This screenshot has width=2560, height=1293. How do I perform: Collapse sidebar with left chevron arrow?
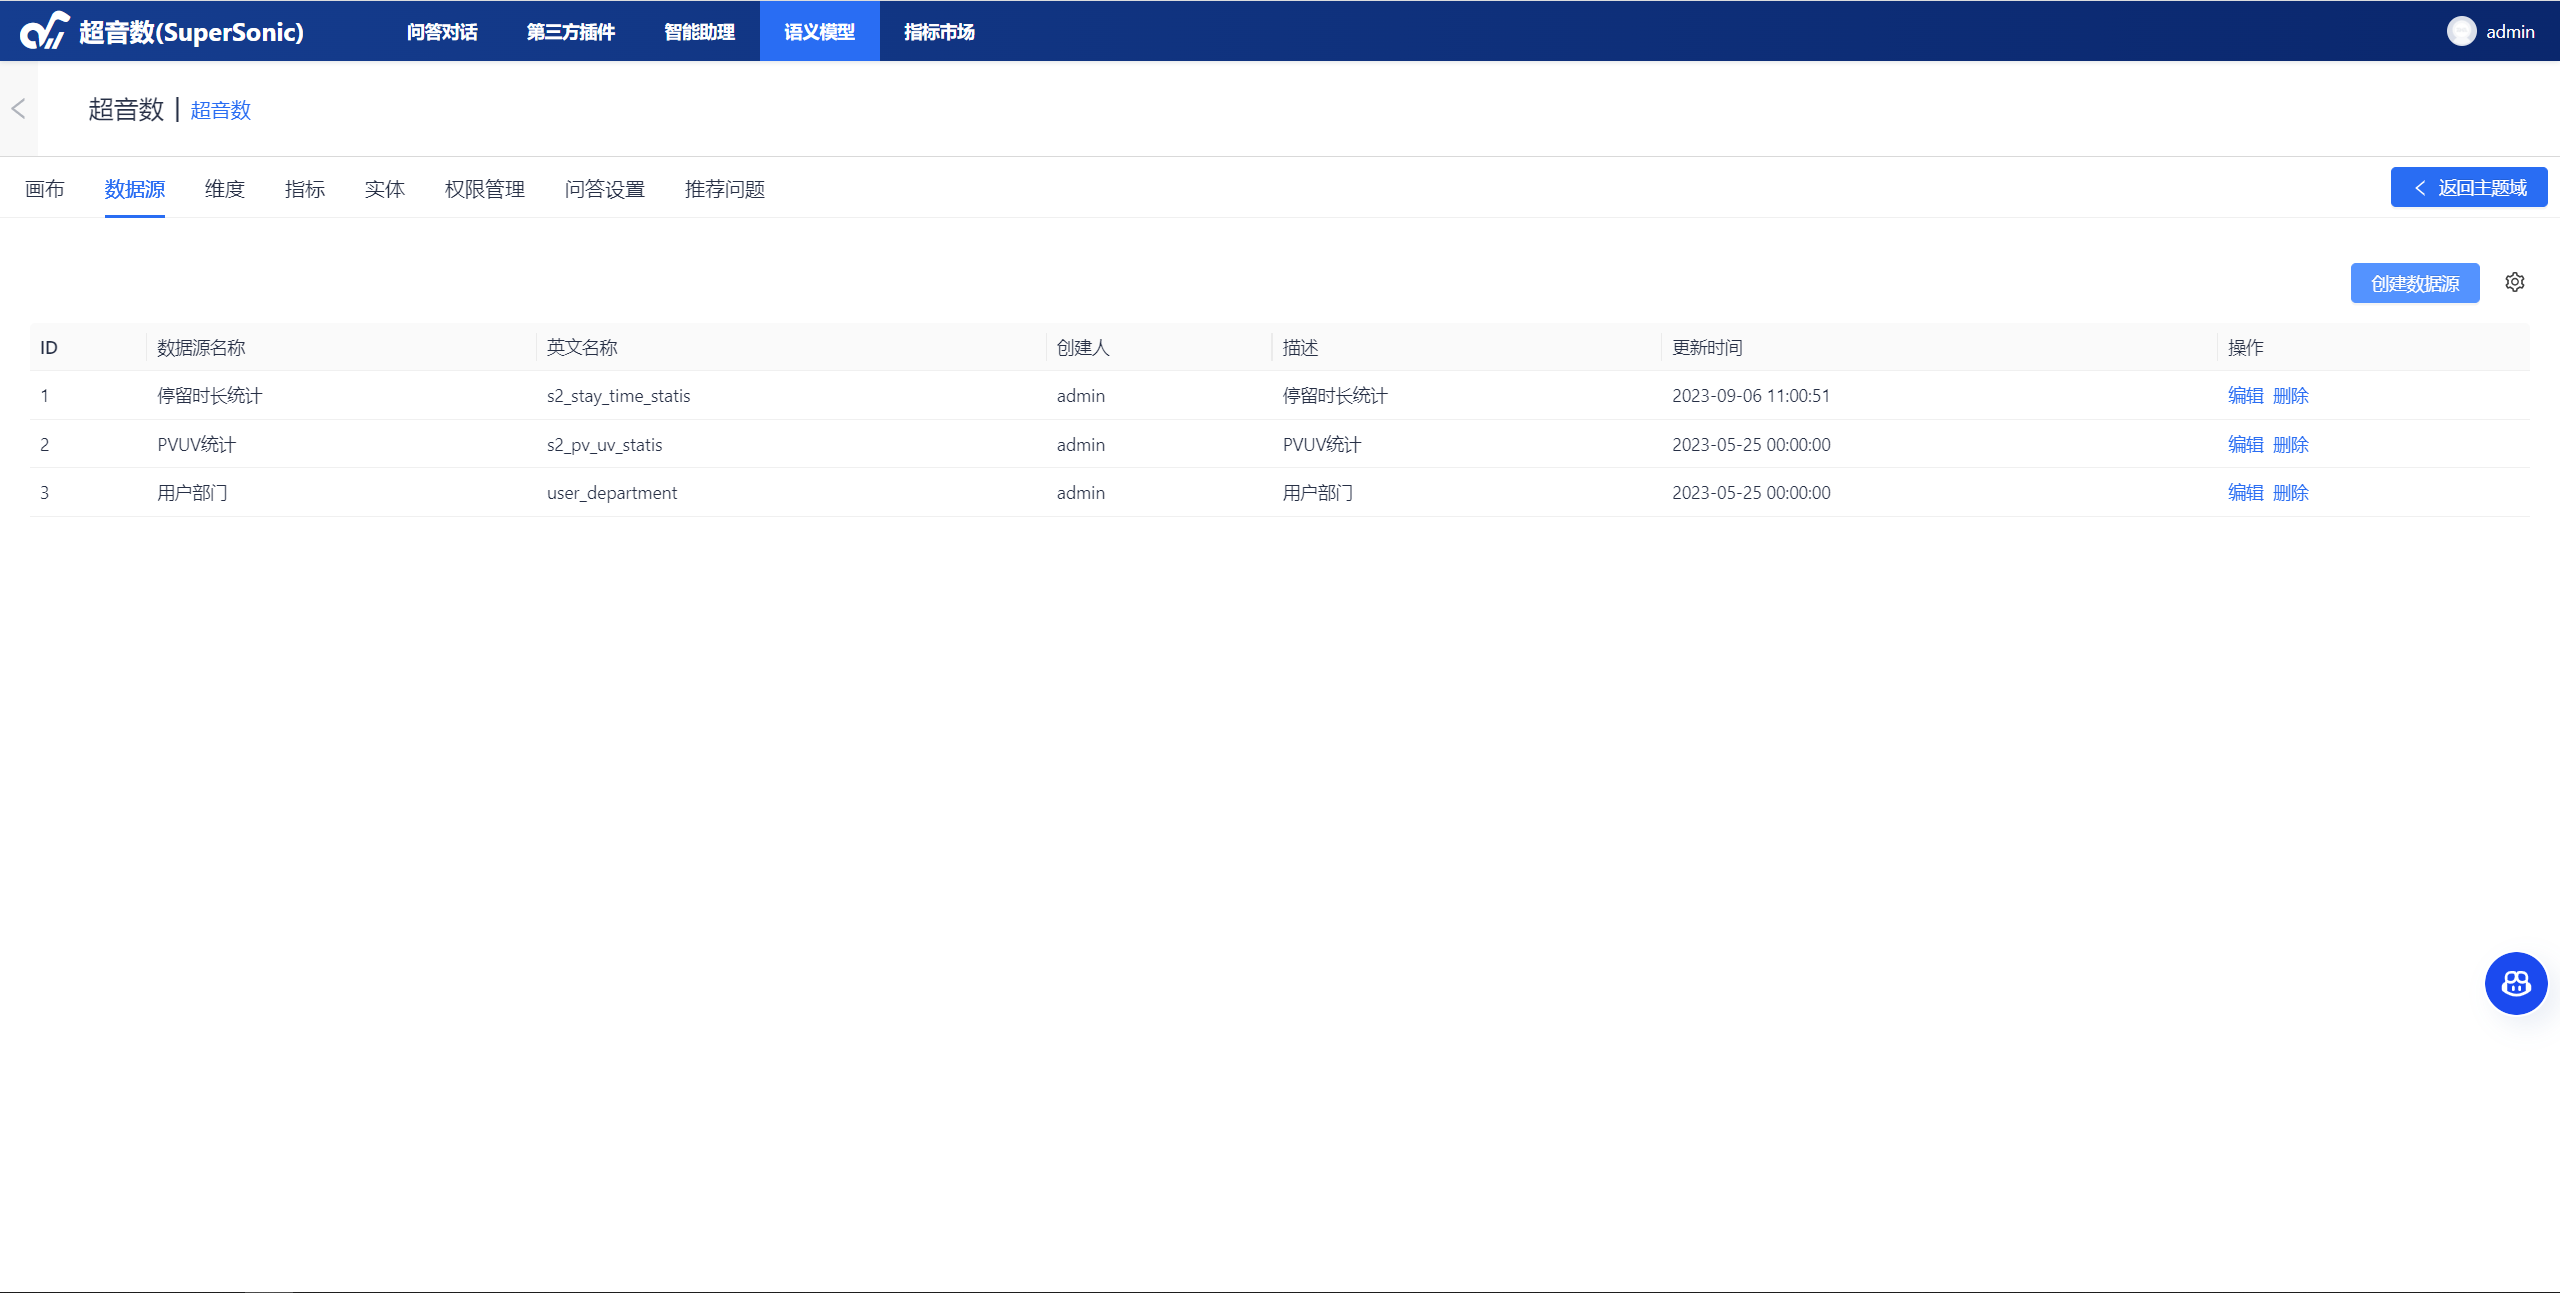[18, 109]
